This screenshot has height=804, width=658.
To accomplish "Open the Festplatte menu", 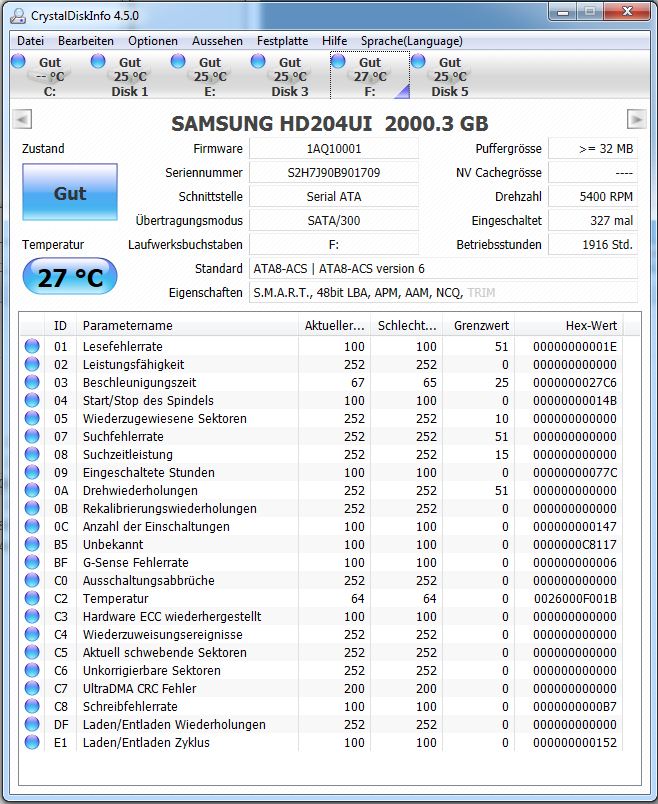I will 283,41.
